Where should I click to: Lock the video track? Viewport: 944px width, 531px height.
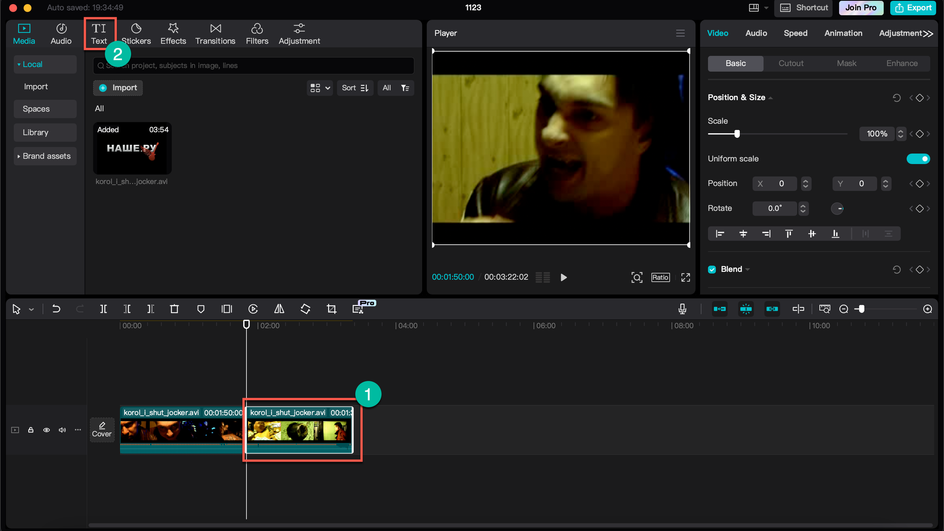click(x=31, y=430)
